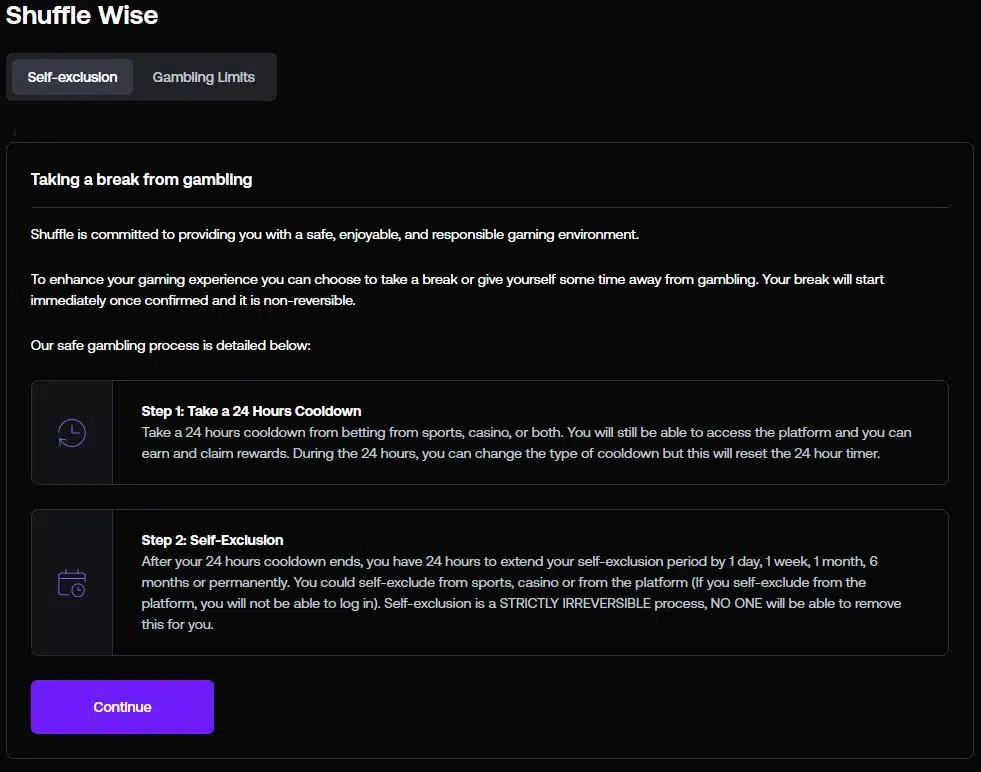Select the 'Step 1: Take a 24 Hours Cooldown' title

[251, 411]
